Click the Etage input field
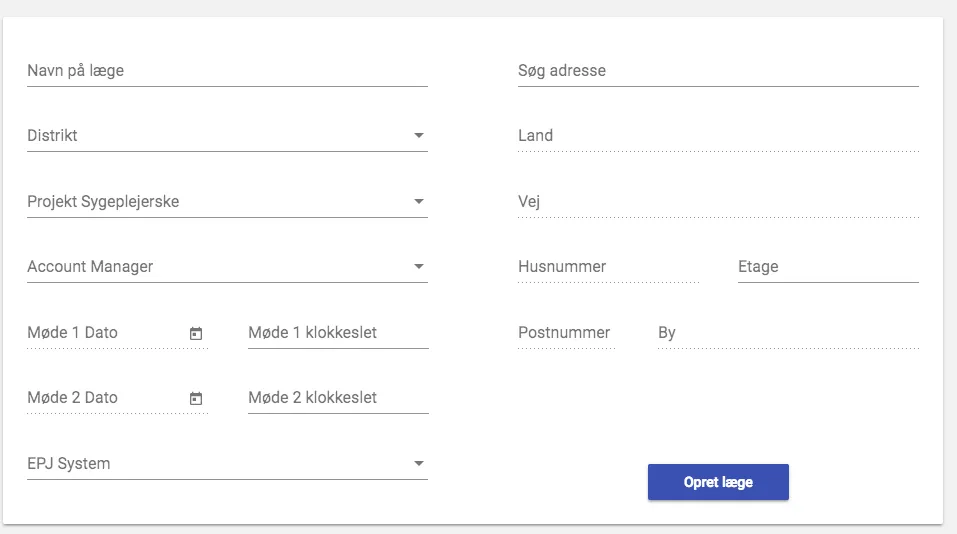This screenshot has width=957, height=534. [827, 267]
